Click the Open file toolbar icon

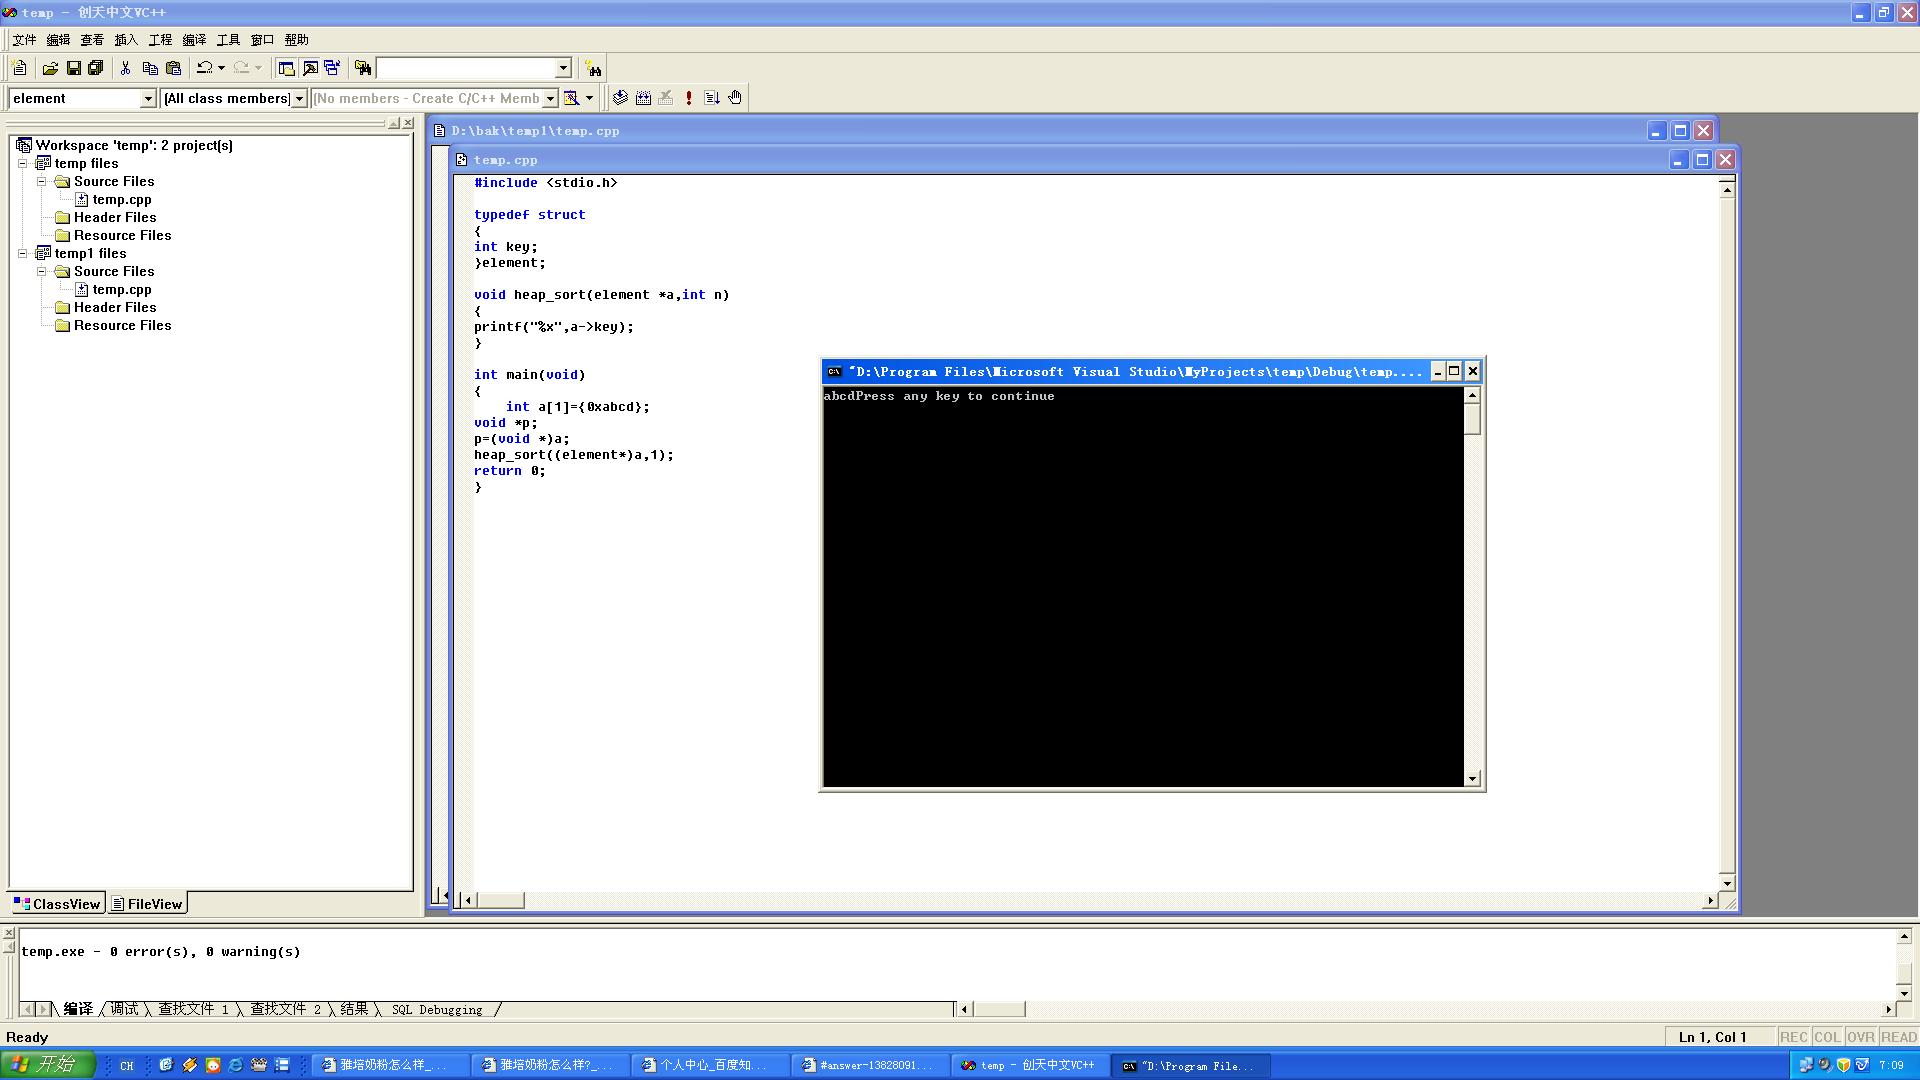[x=50, y=68]
